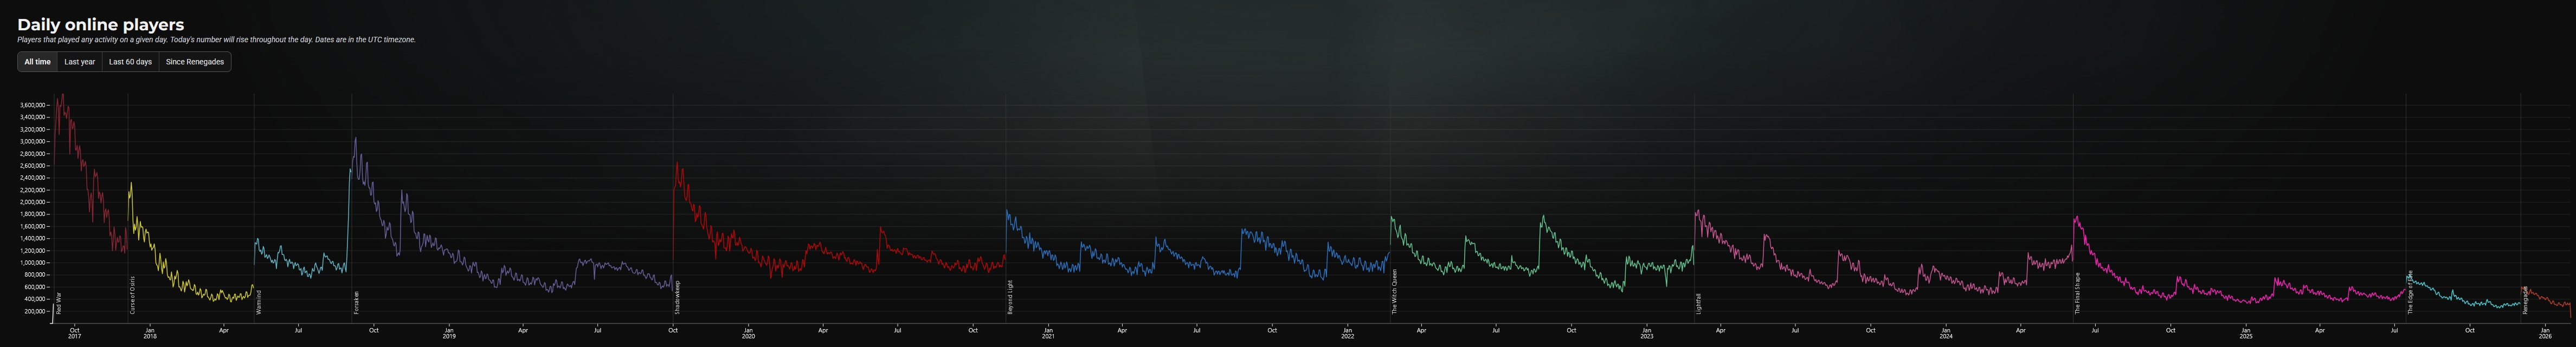Click the Jan 2025 x-axis label

click(2246, 333)
